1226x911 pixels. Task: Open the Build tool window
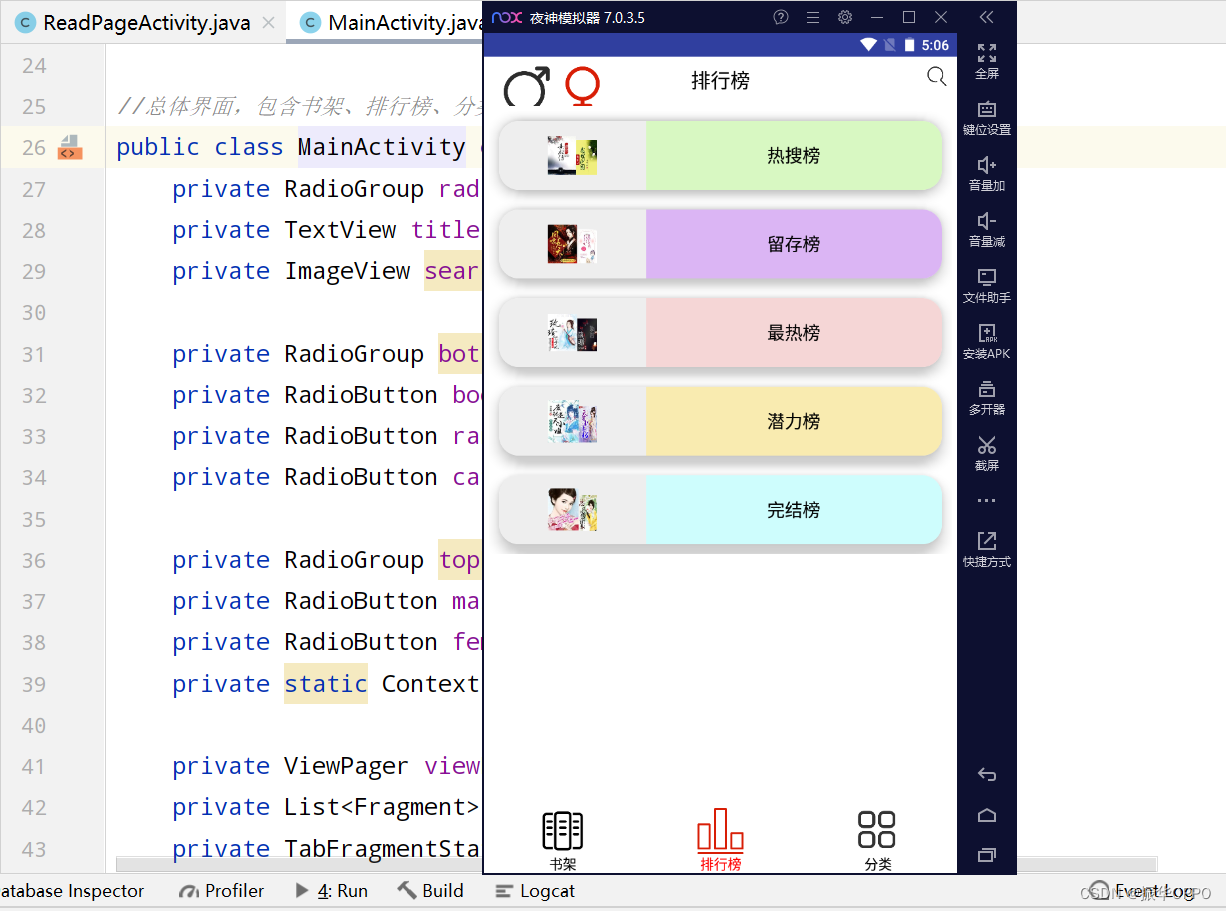point(431,891)
